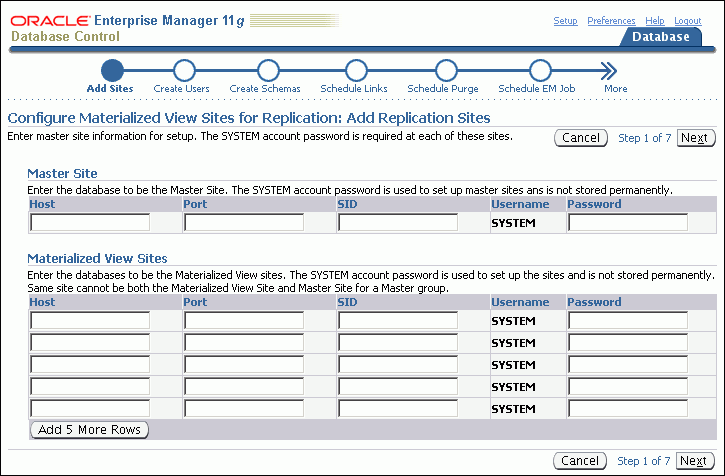
Task: Open the Setup link
Action: [565, 21]
